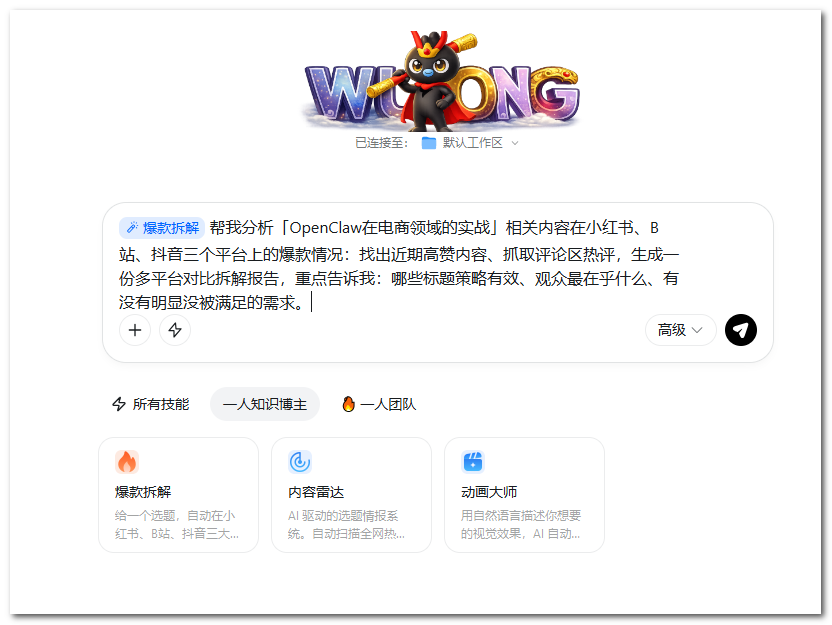
Task: Click the clapperboard icon on 动画大师 card
Action: (473, 462)
